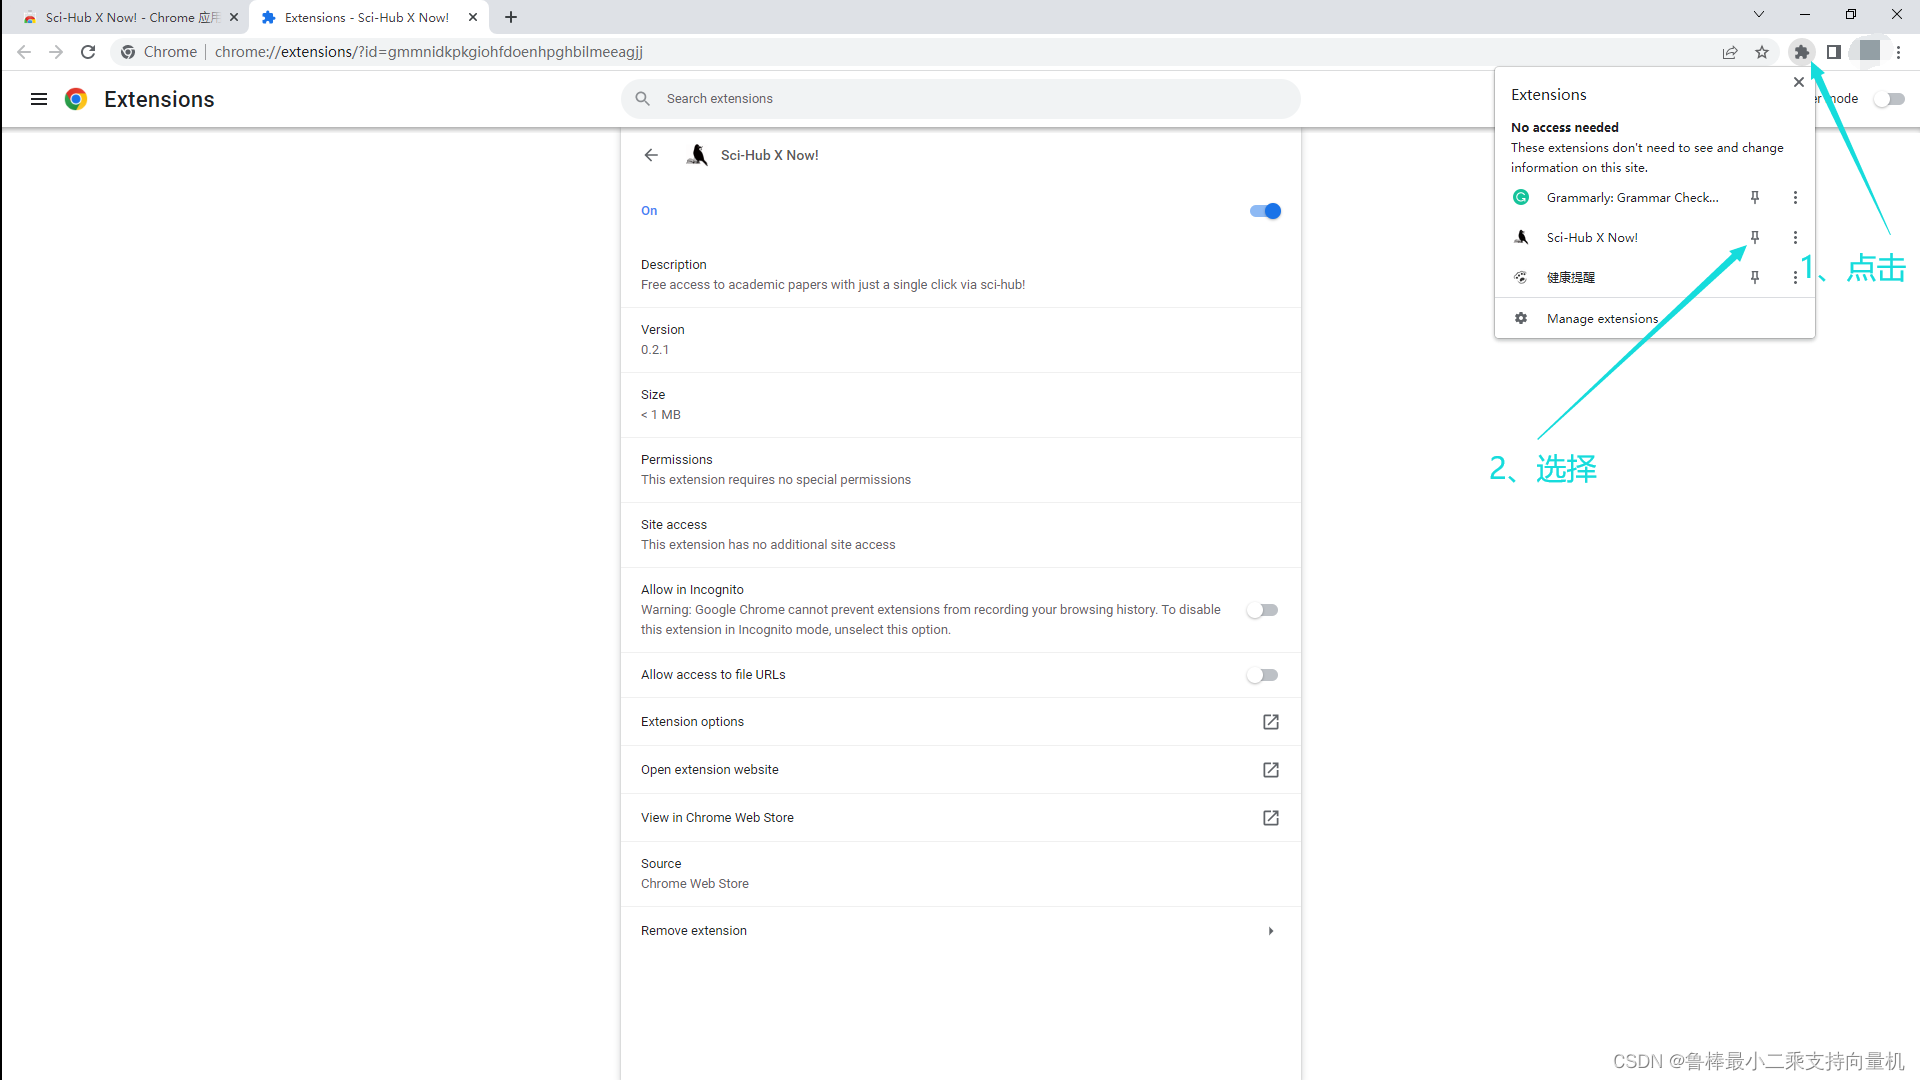This screenshot has height=1080, width=1920.
Task: Turn off the Sci-Hub X Now! extension
Action: (1265, 211)
